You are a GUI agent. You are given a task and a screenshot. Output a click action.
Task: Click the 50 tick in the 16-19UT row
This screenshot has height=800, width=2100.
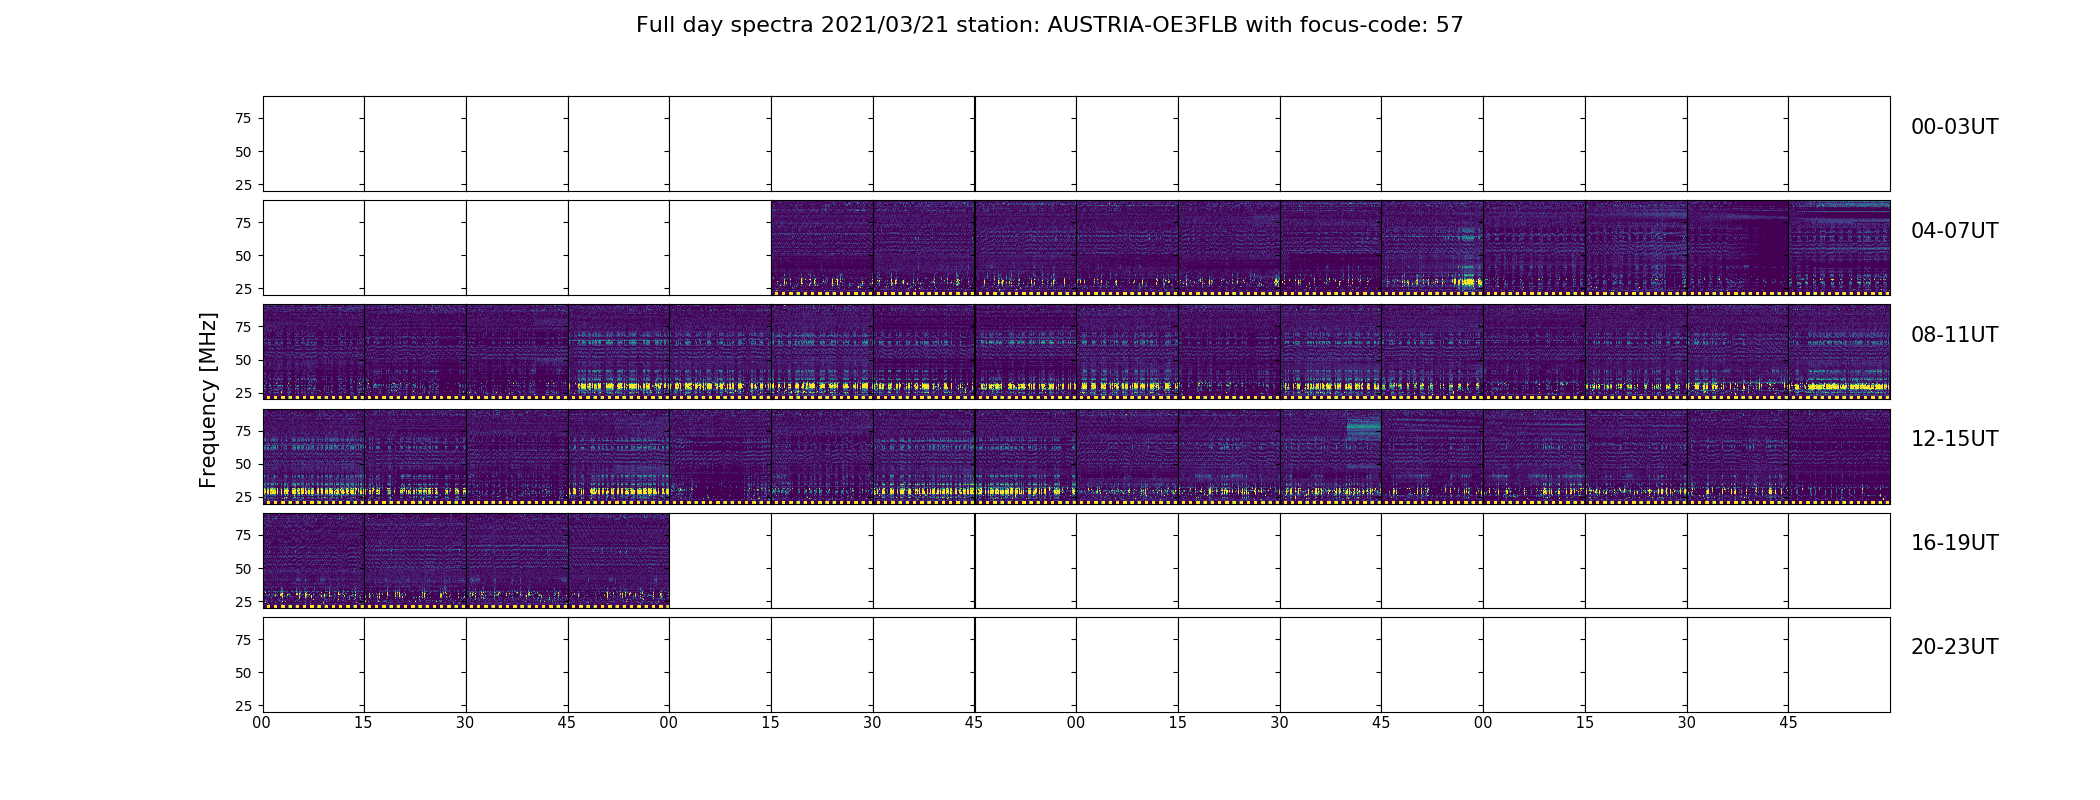243,569
